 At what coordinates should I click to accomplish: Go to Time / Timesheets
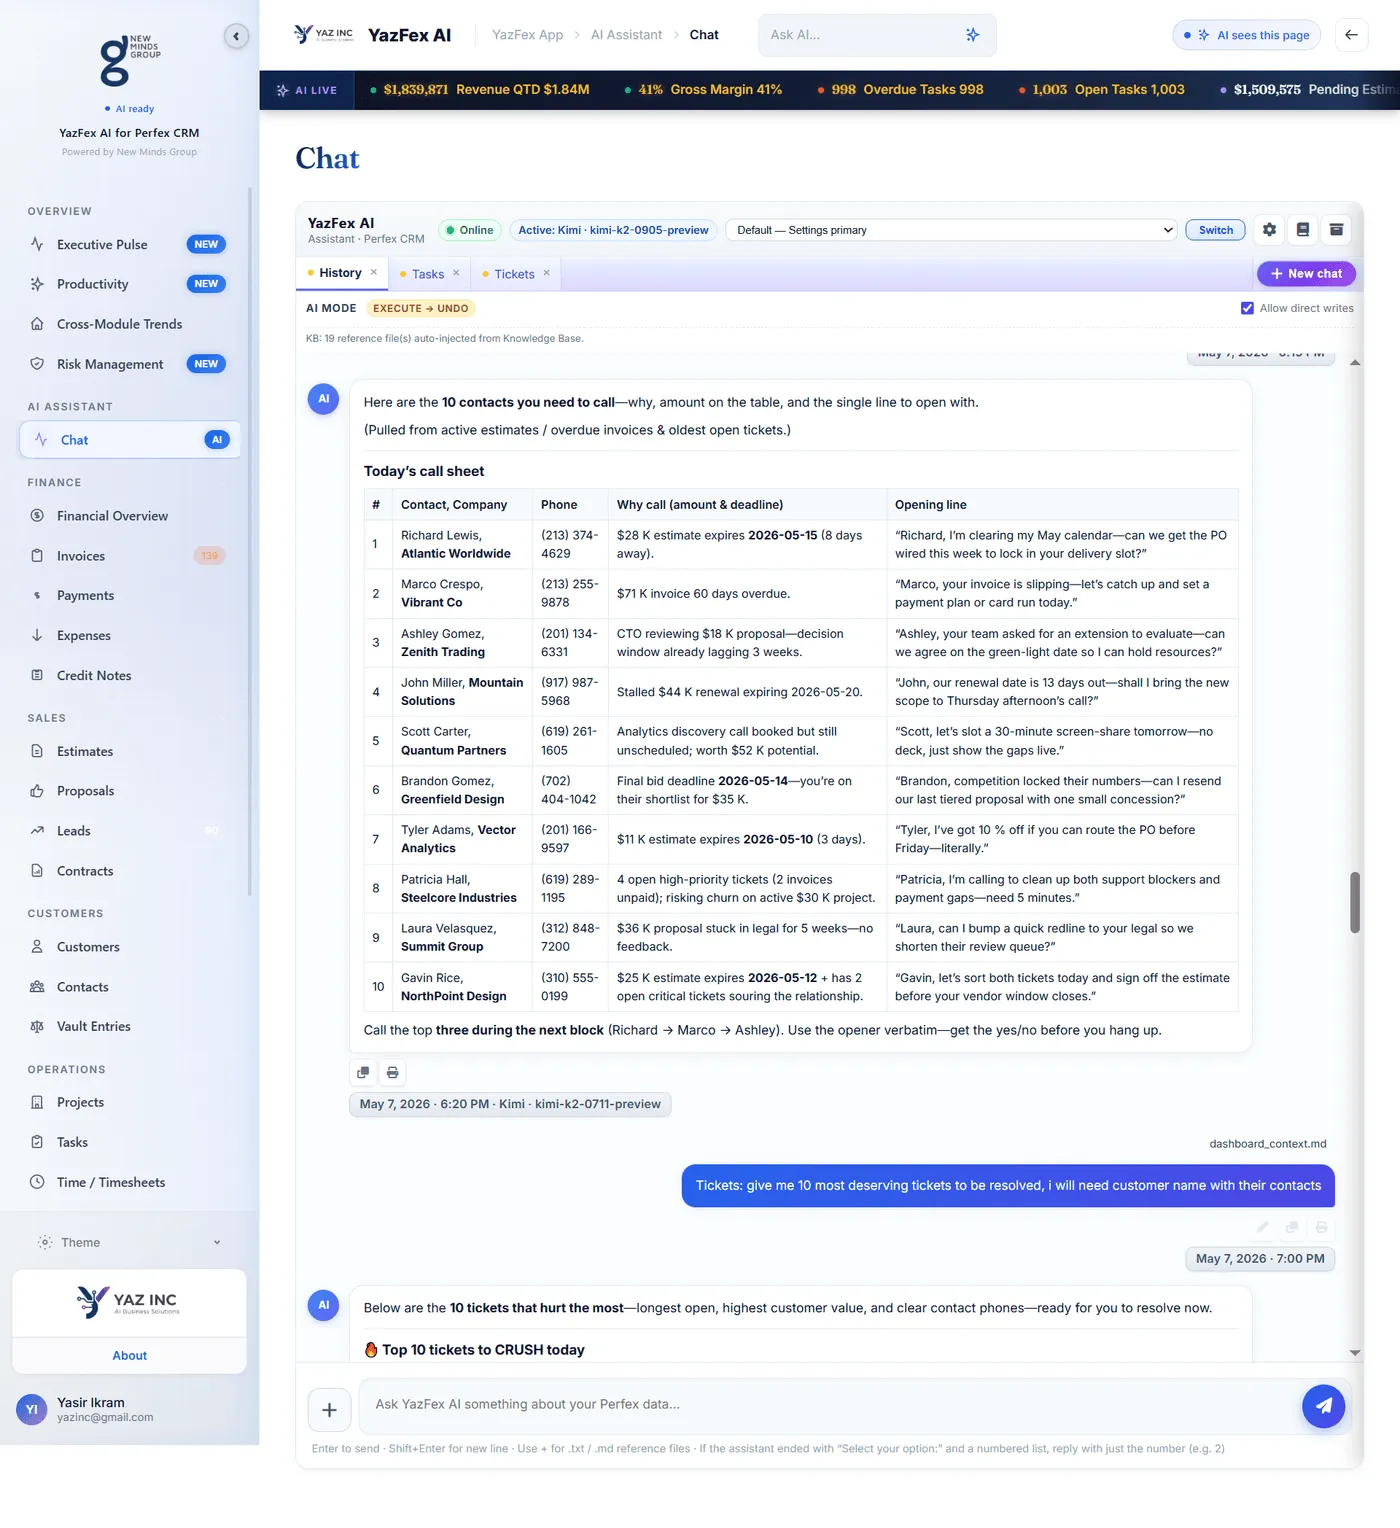point(130,1182)
